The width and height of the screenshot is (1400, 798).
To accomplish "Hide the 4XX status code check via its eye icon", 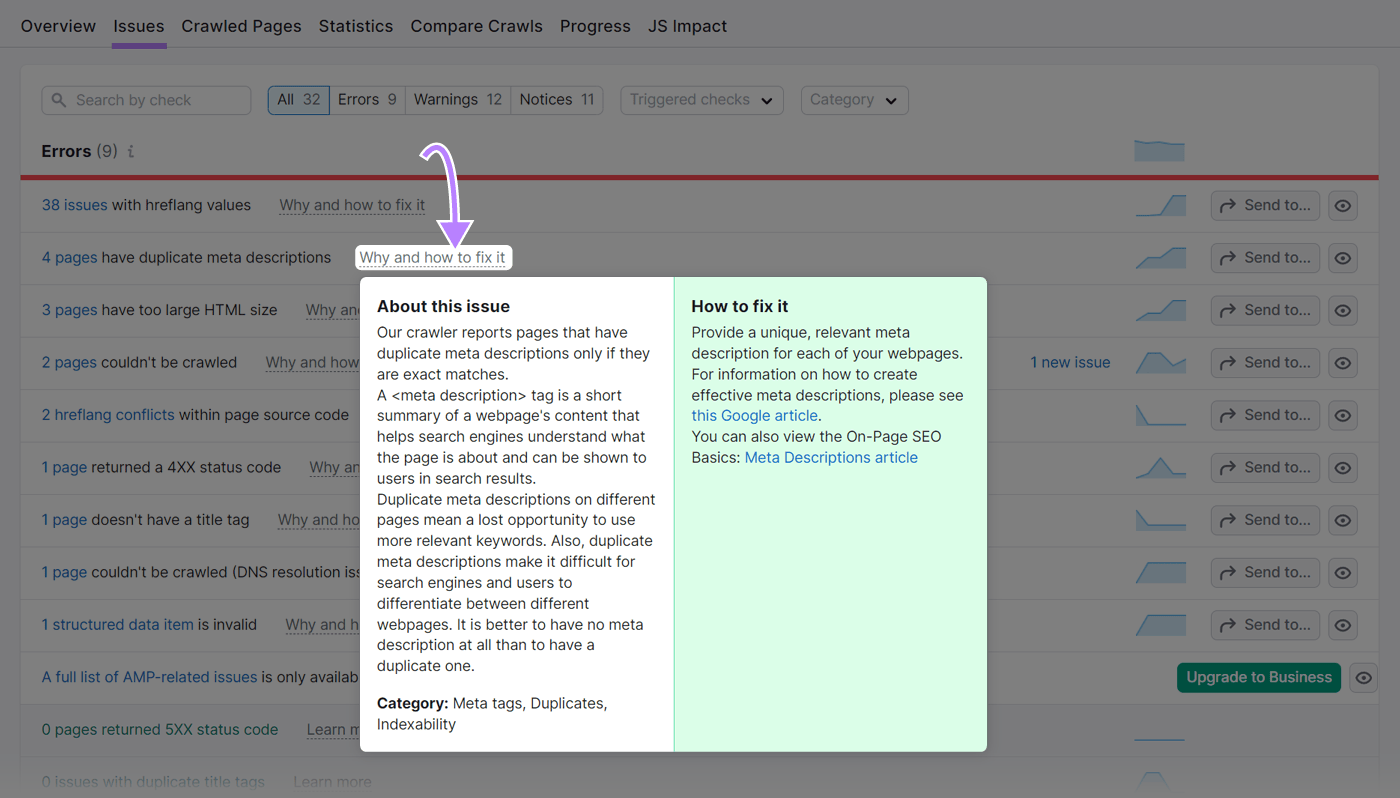I will (1342, 467).
